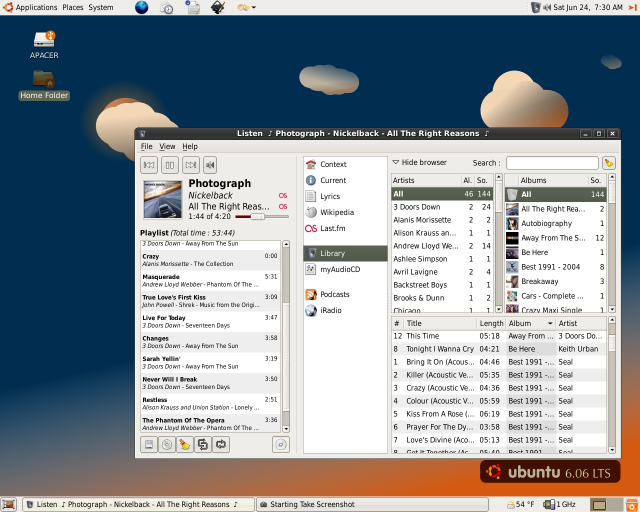Click the Last.fm icon beside Nickelback
The height and width of the screenshot is (512, 640).
(x=283, y=196)
